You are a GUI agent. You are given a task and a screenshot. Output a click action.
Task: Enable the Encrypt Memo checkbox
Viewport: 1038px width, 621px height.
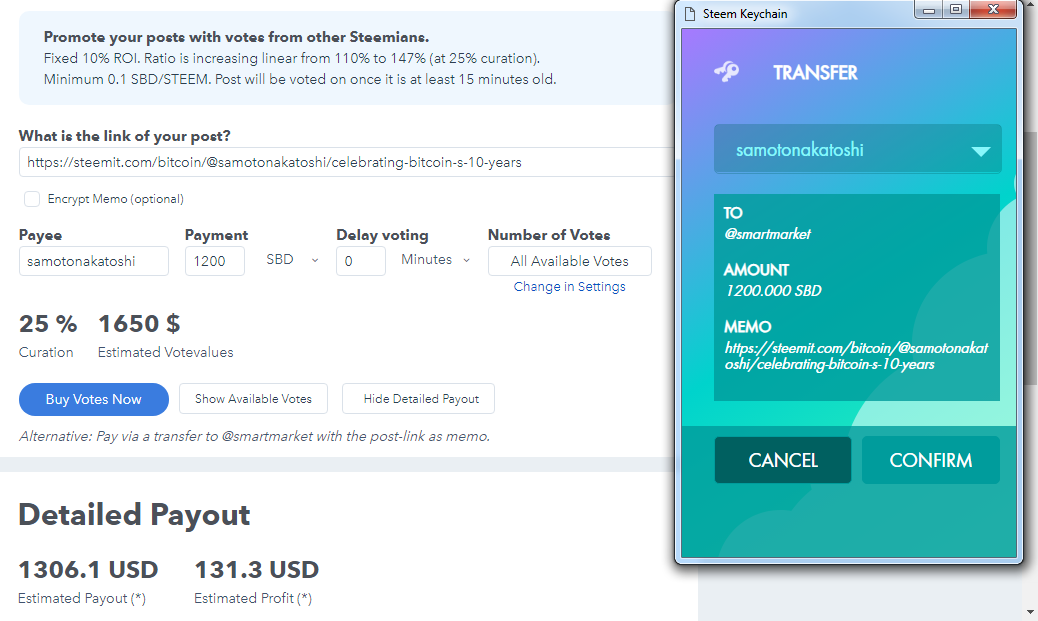32,199
